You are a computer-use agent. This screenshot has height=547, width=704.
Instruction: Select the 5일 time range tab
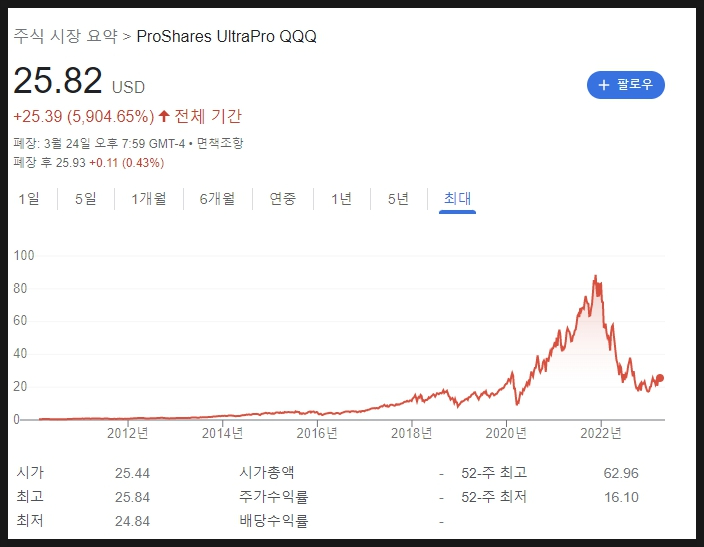pyautogui.click(x=85, y=199)
